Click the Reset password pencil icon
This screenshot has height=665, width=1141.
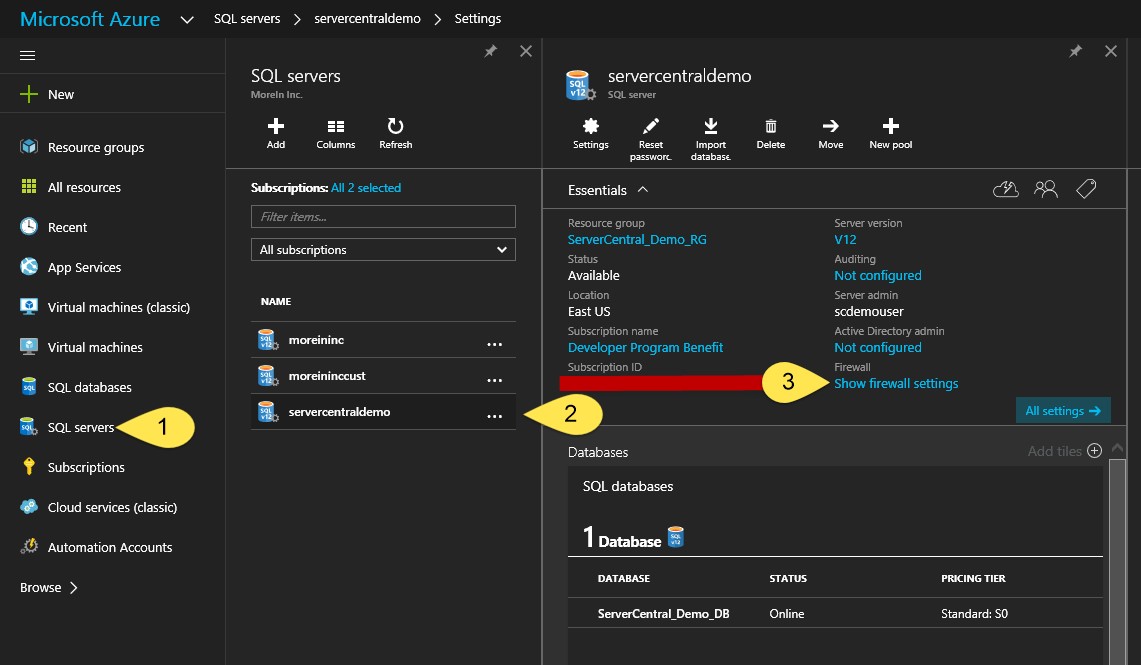tap(651, 127)
